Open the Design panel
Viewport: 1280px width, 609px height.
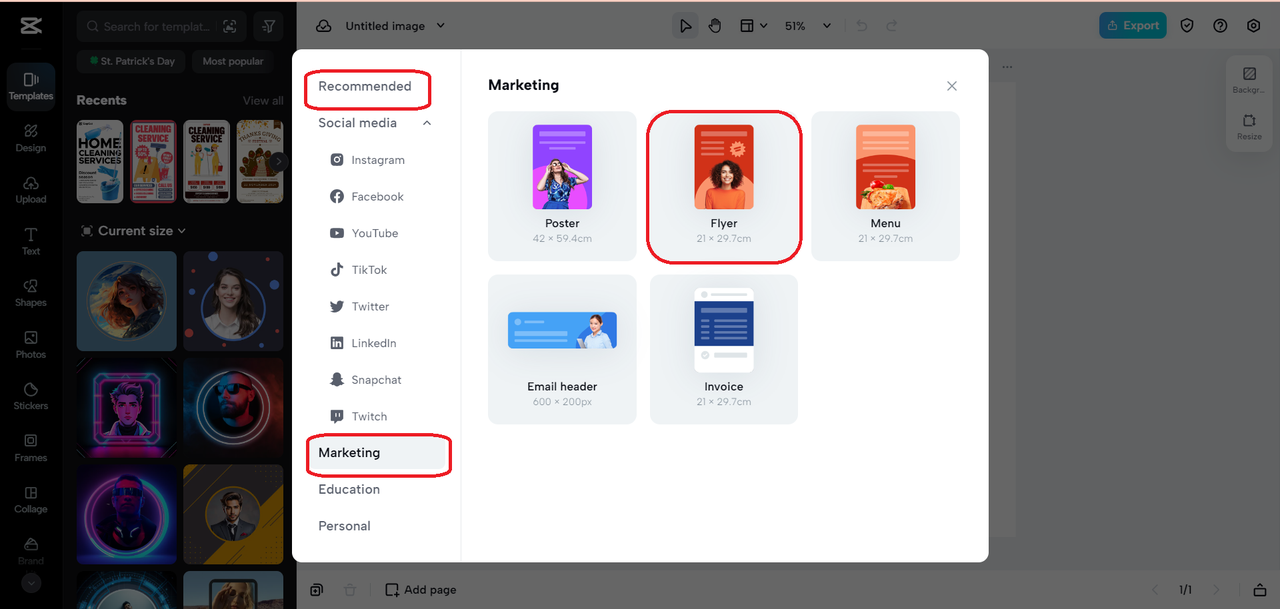[31, 138]
